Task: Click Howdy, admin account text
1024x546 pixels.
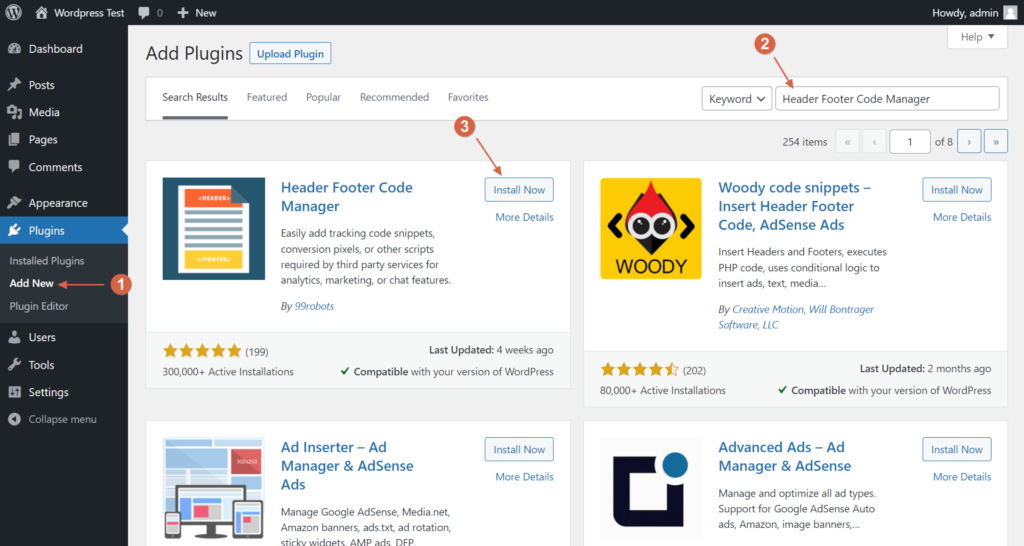Action: [965, 12]
